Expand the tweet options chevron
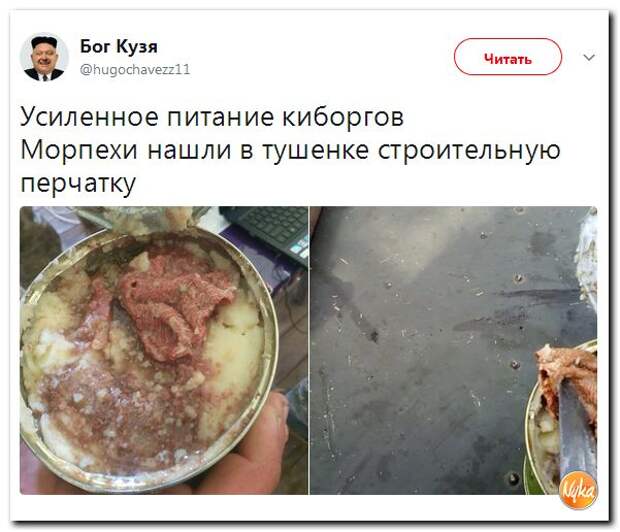This screenshot has height=532, width=620. [589, 58]
